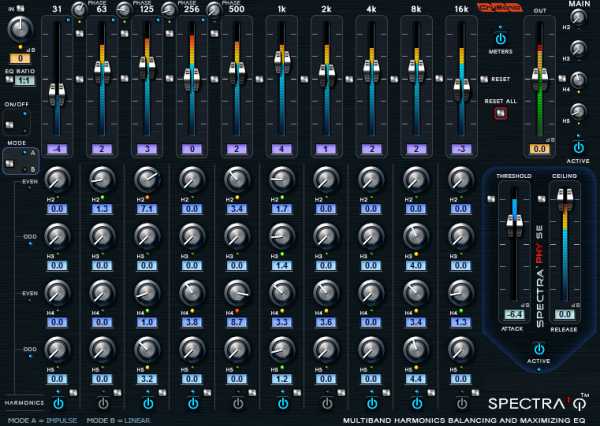Click the red RESET ALL square icon
This screenshot has height=426, width=600.
(500, 113)
